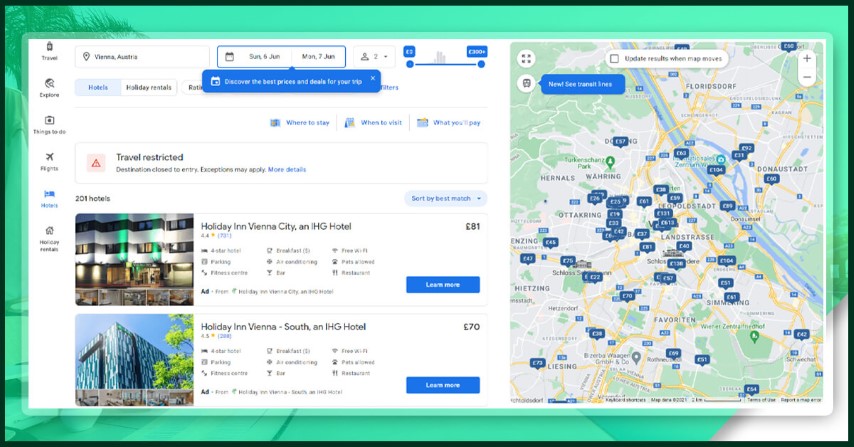Click the When to visit icon
Image resolution: width=854 pixels, height=447 pixels.
click(x=350, y=123)
